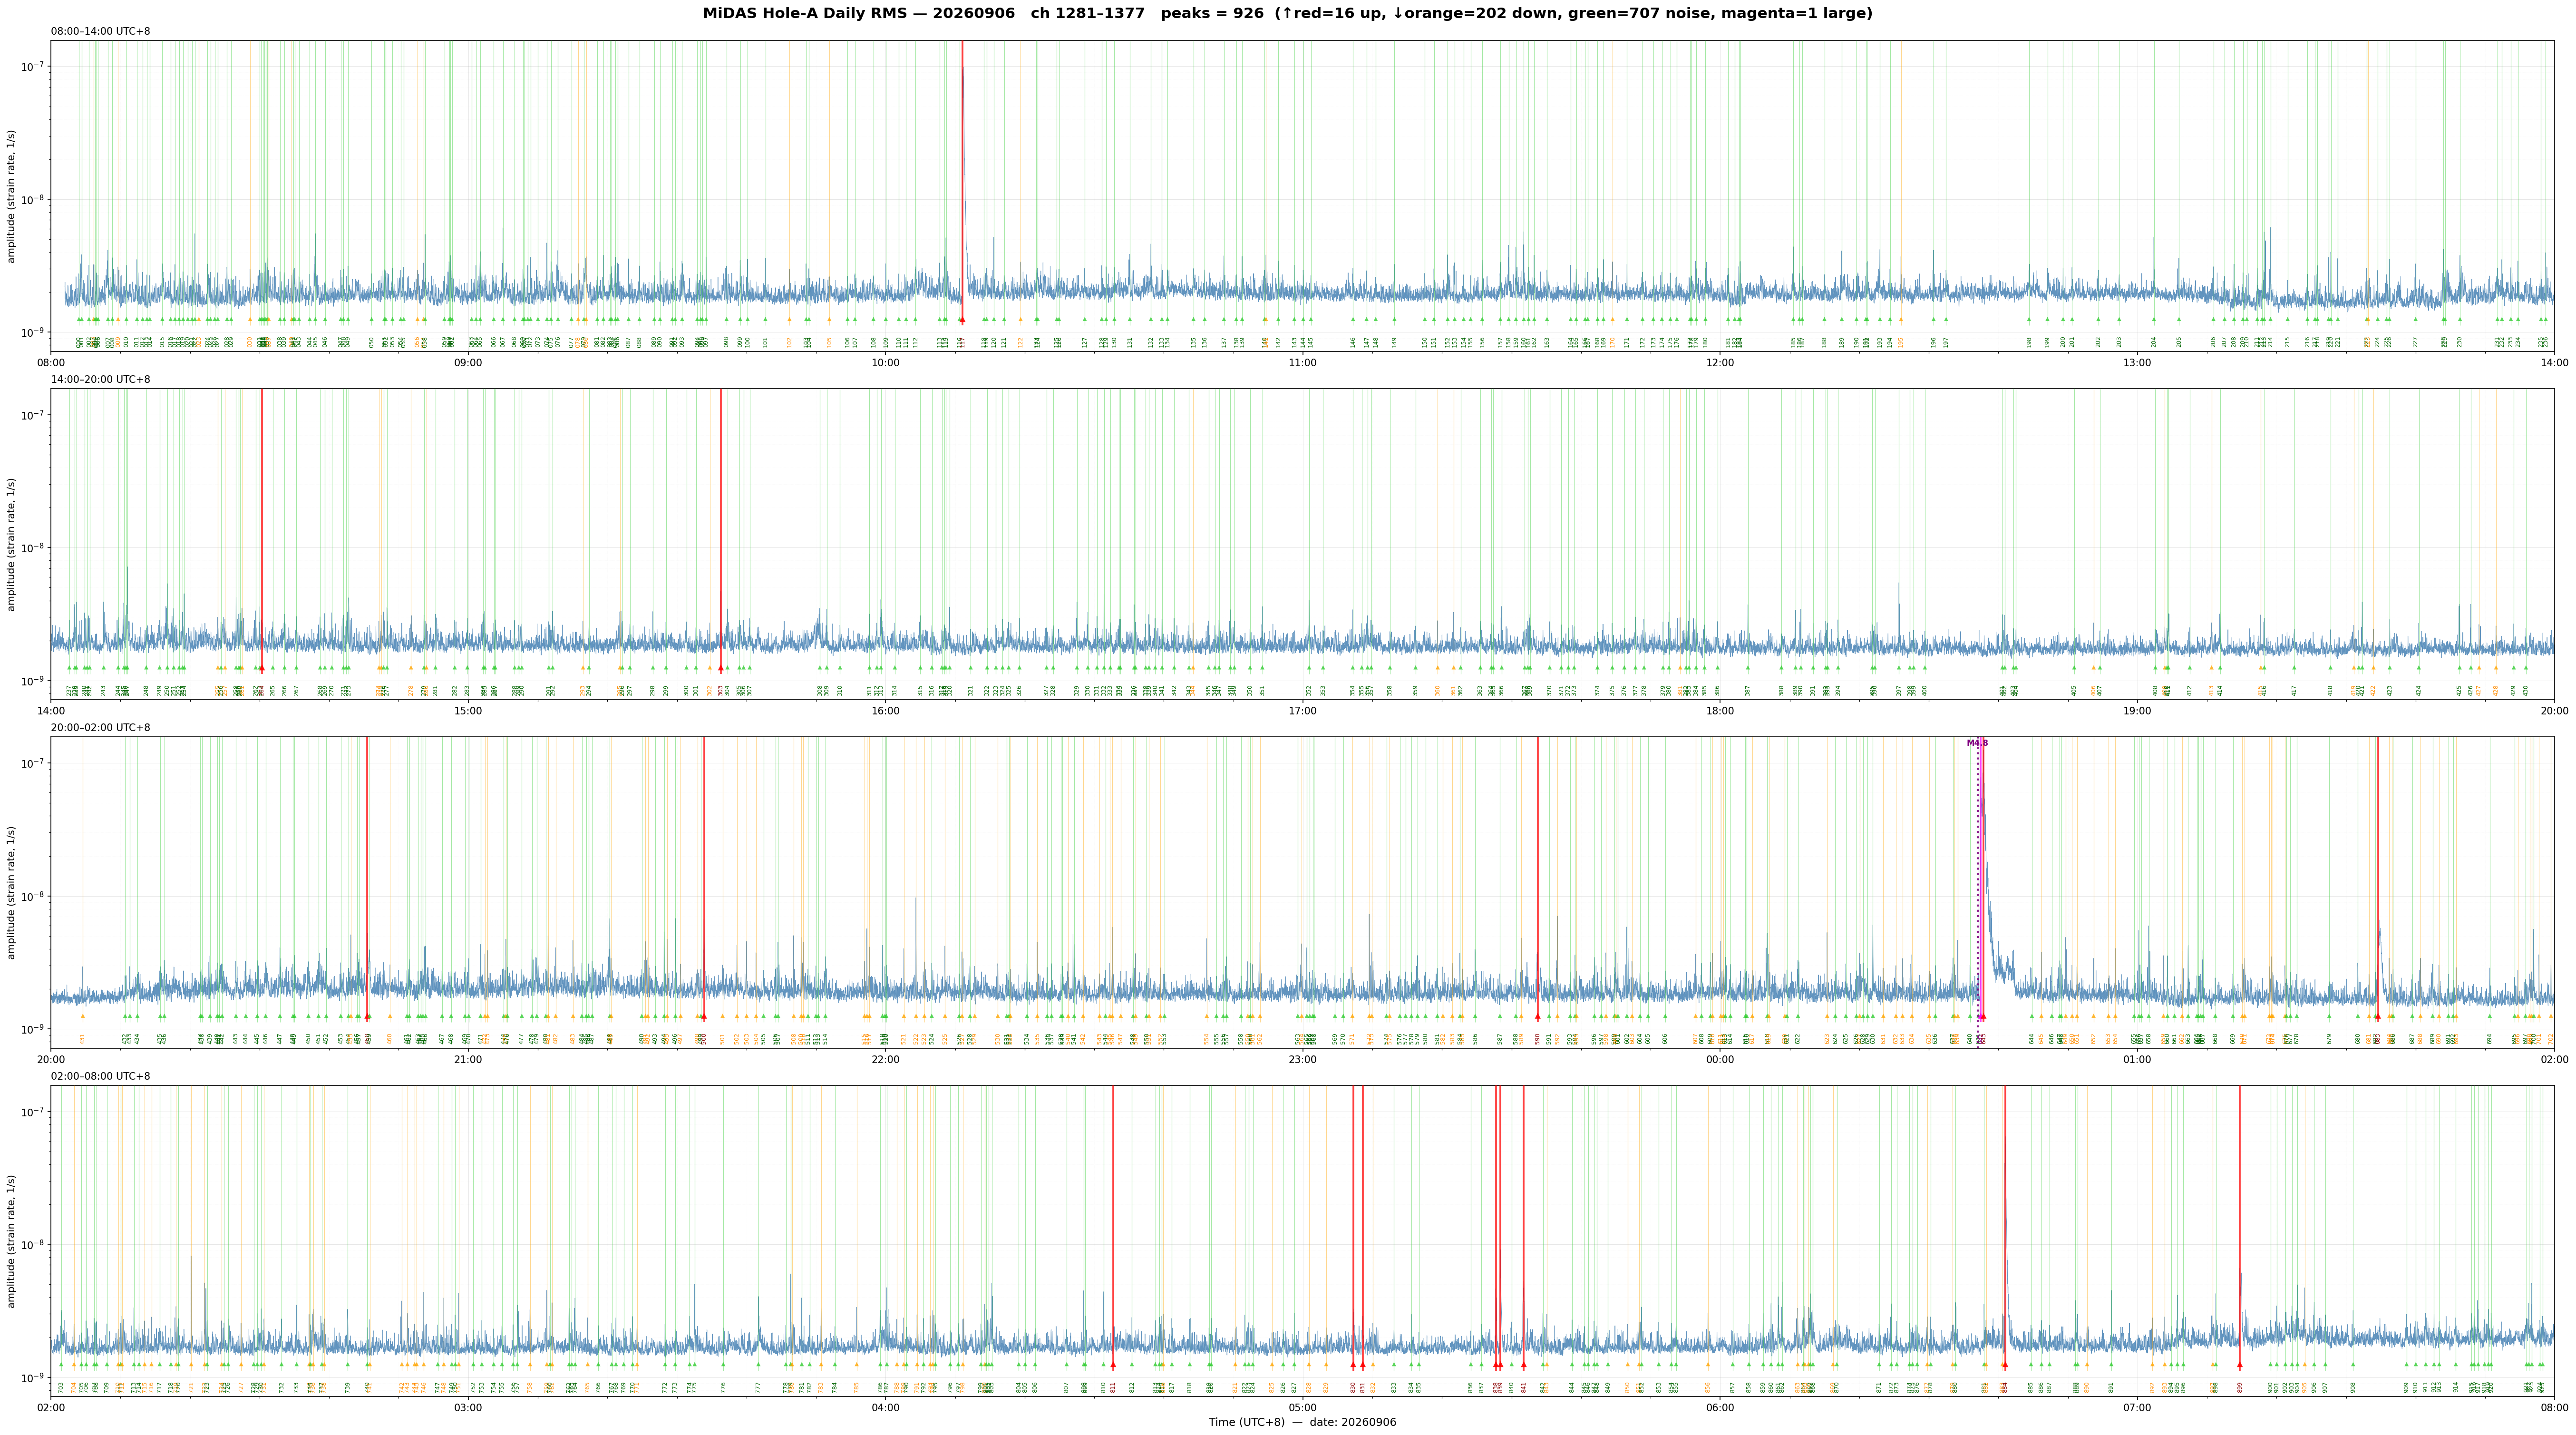Click the red marker between 20:00 and 21:00
This screenshot has height=1435, width=2576.
[x=367, y=1017]
